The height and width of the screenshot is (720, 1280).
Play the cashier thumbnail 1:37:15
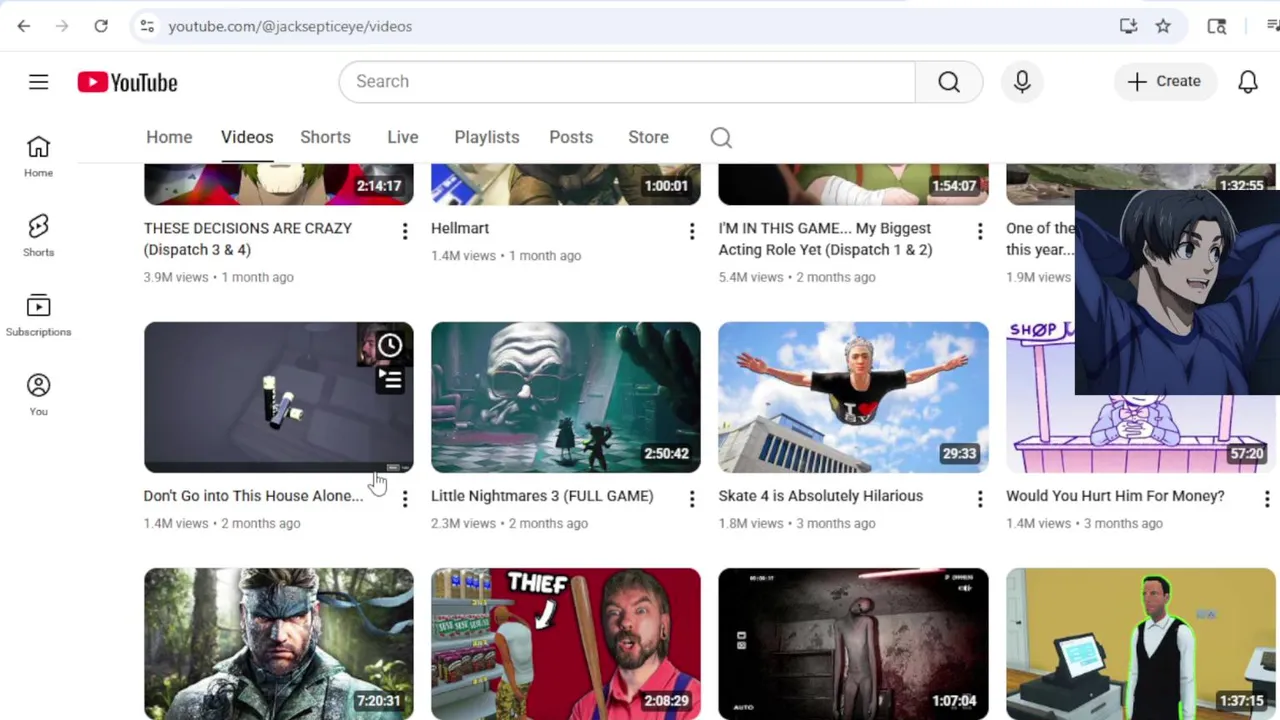1141,644
